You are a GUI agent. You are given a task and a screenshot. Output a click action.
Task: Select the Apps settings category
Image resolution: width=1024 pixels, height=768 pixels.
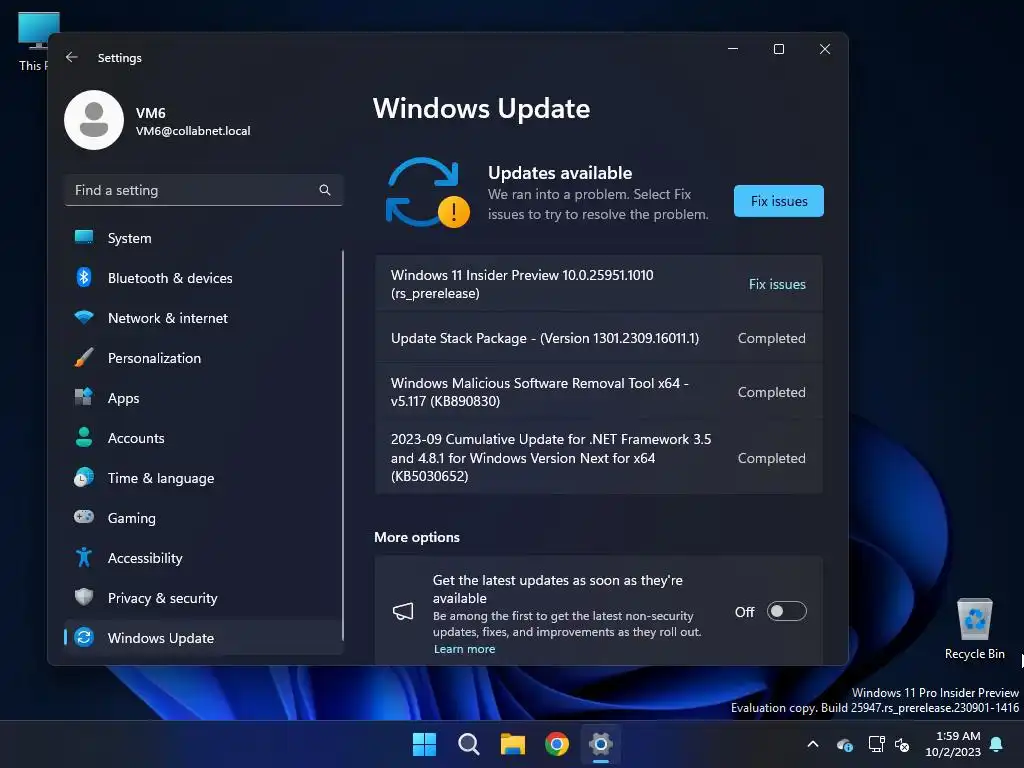tap(203, 398)
